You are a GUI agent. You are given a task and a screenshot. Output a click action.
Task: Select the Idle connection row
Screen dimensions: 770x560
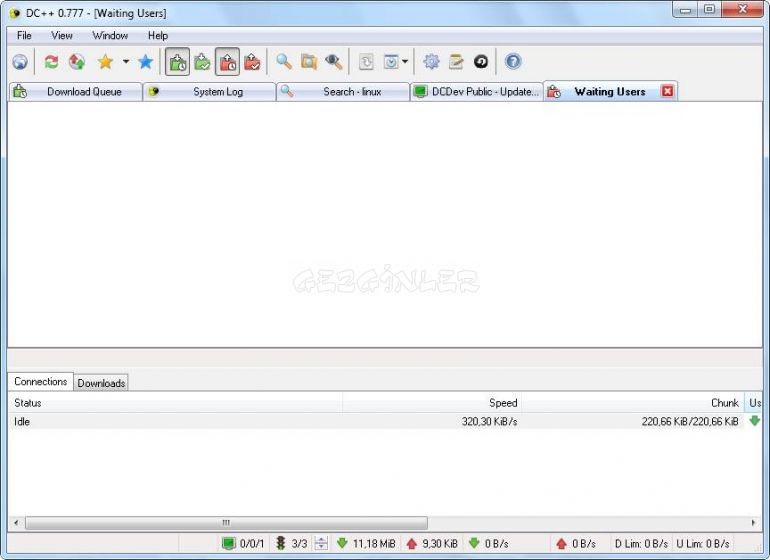coord(385,421)
